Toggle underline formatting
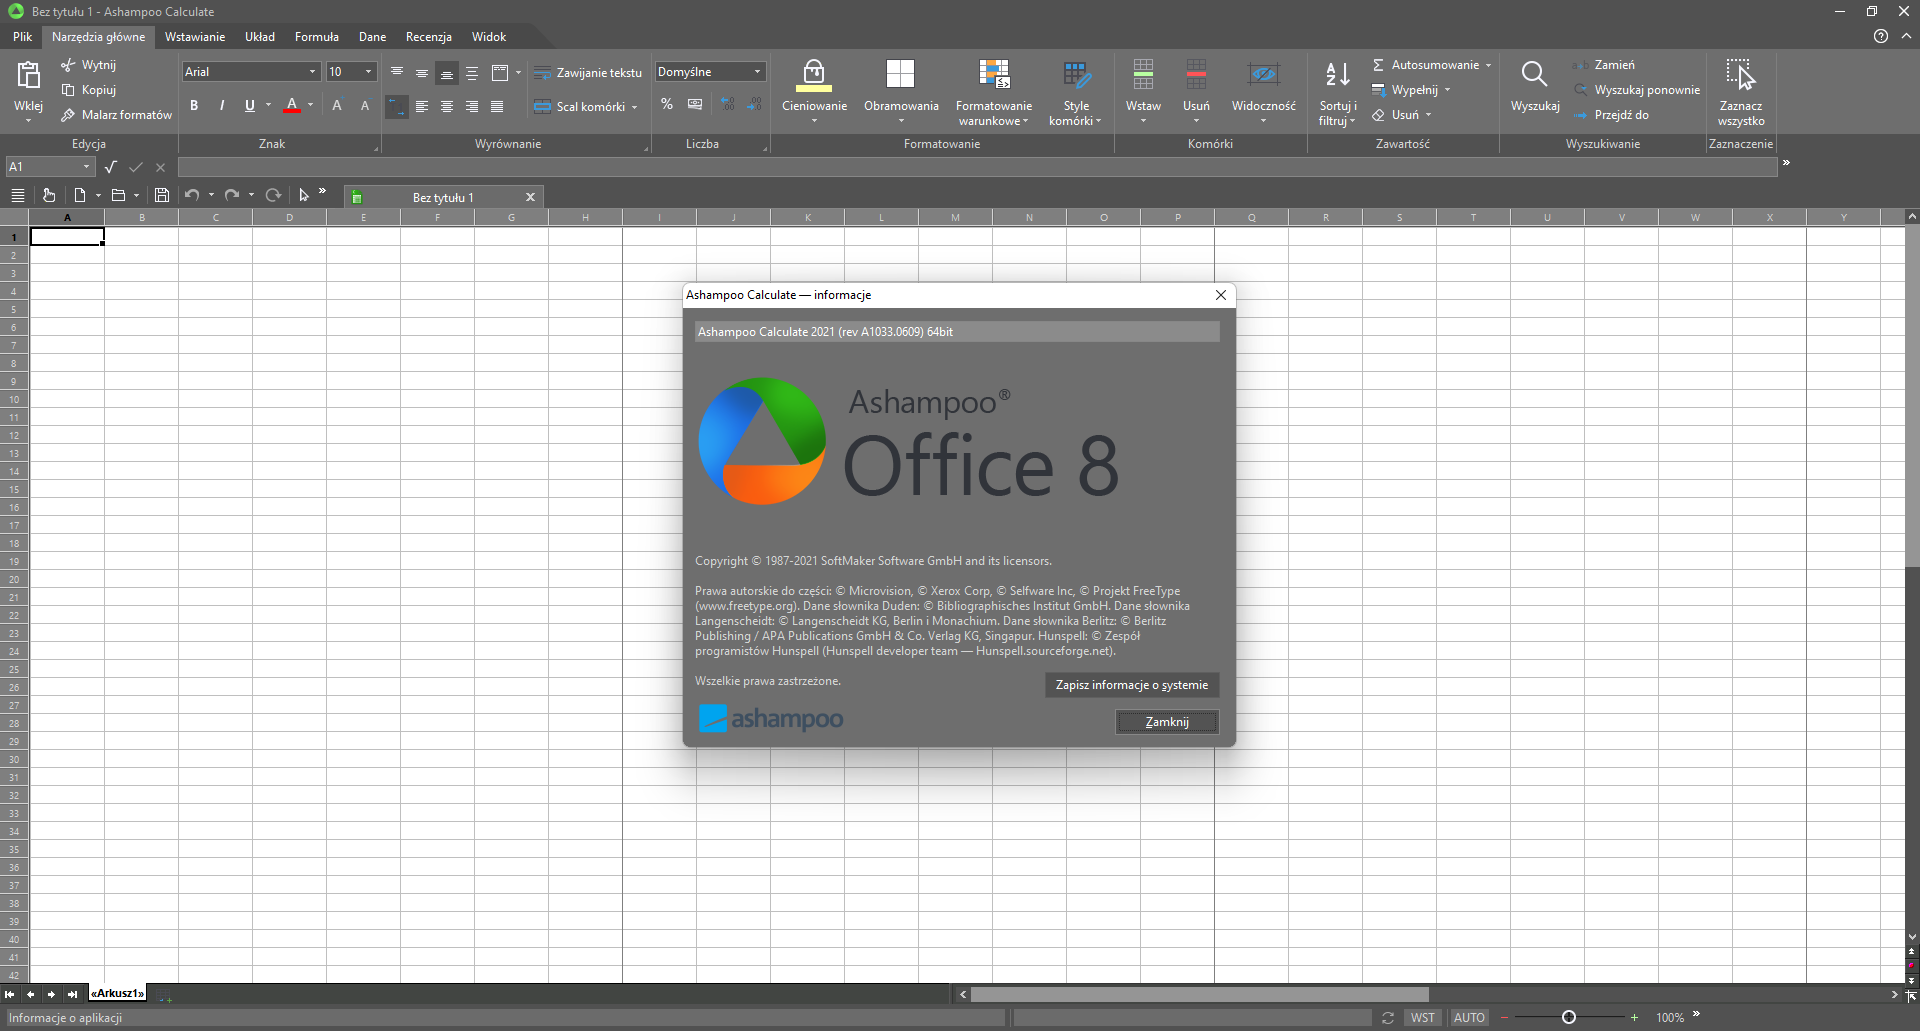 tap(250, 106)
